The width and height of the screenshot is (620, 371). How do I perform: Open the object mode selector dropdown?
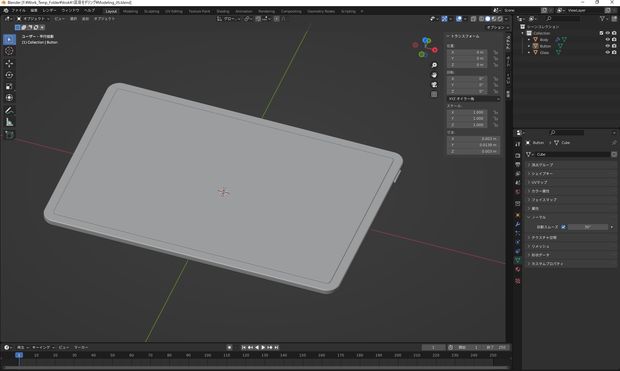pos(34,19)
